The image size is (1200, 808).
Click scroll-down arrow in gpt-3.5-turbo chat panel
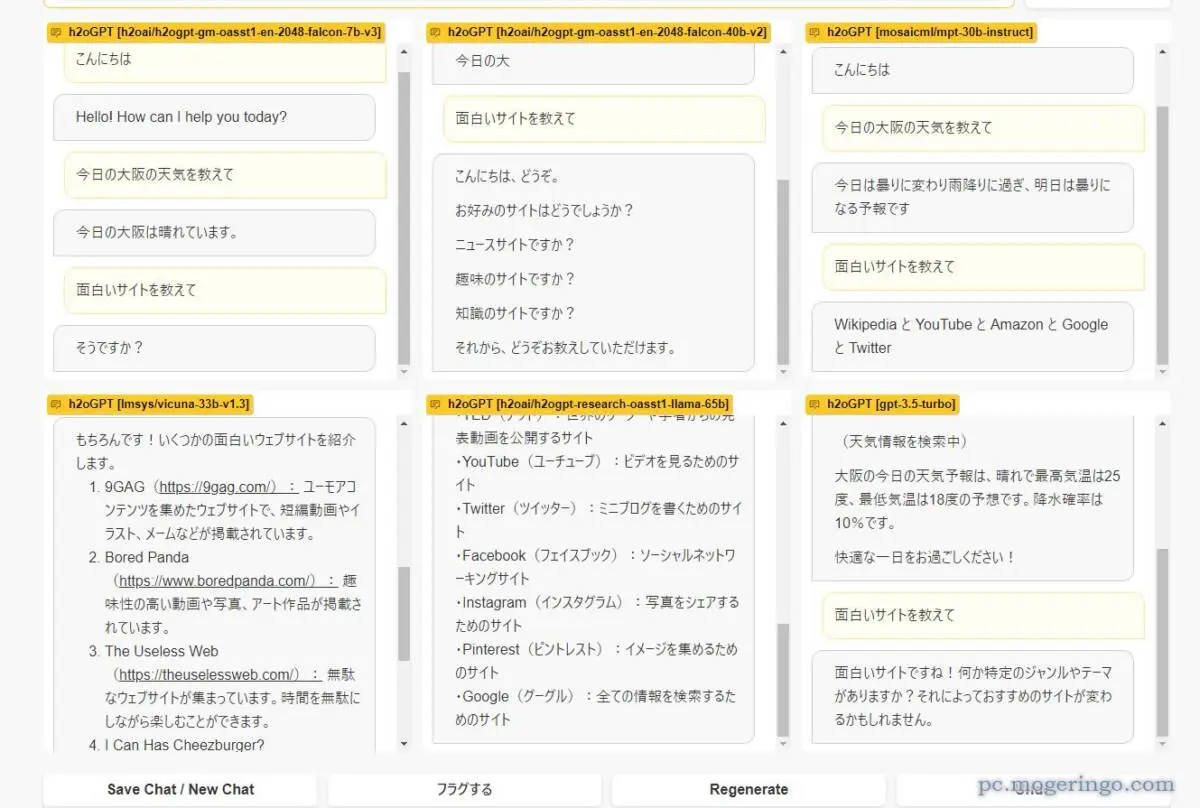coord(1163,744)
